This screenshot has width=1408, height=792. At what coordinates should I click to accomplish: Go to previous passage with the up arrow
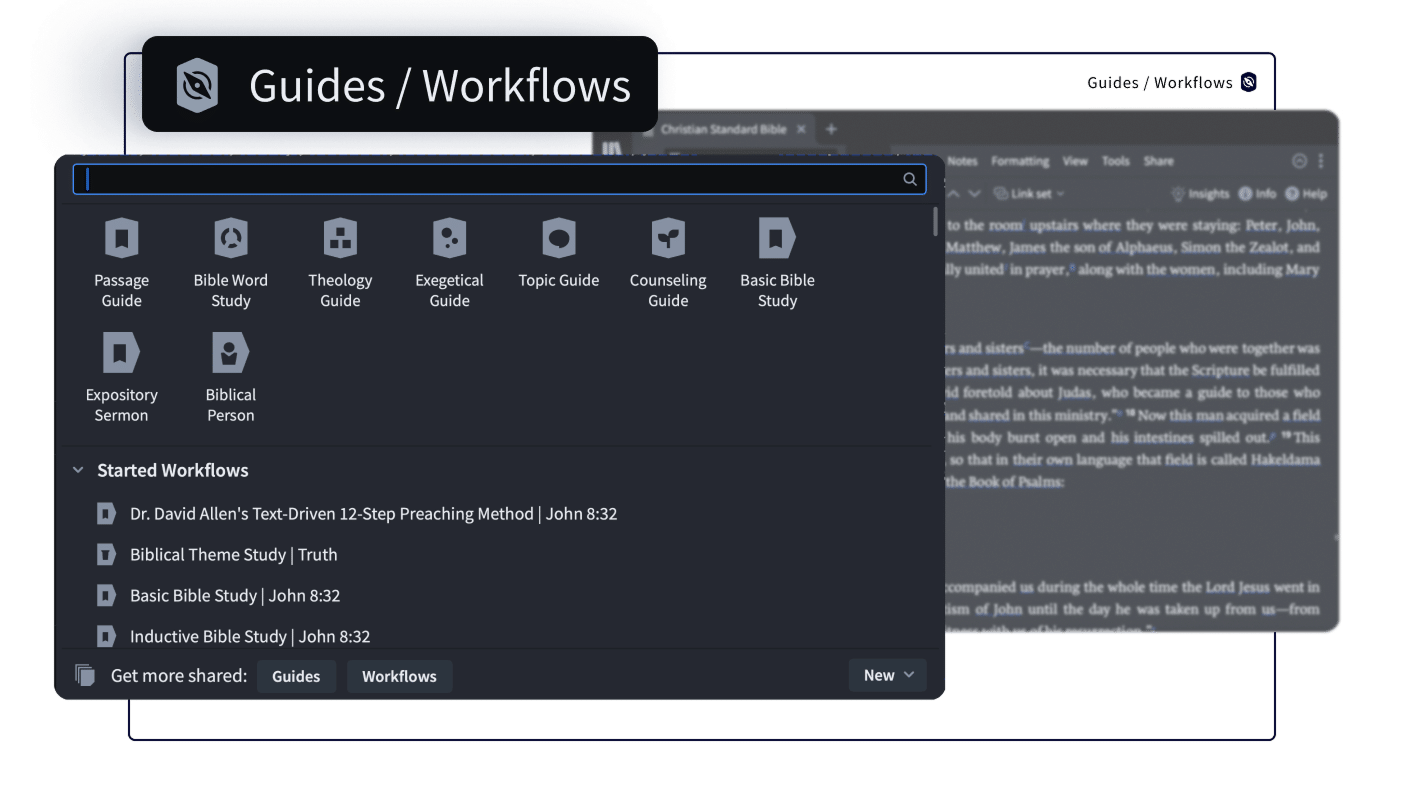click(x=953, y=193)
